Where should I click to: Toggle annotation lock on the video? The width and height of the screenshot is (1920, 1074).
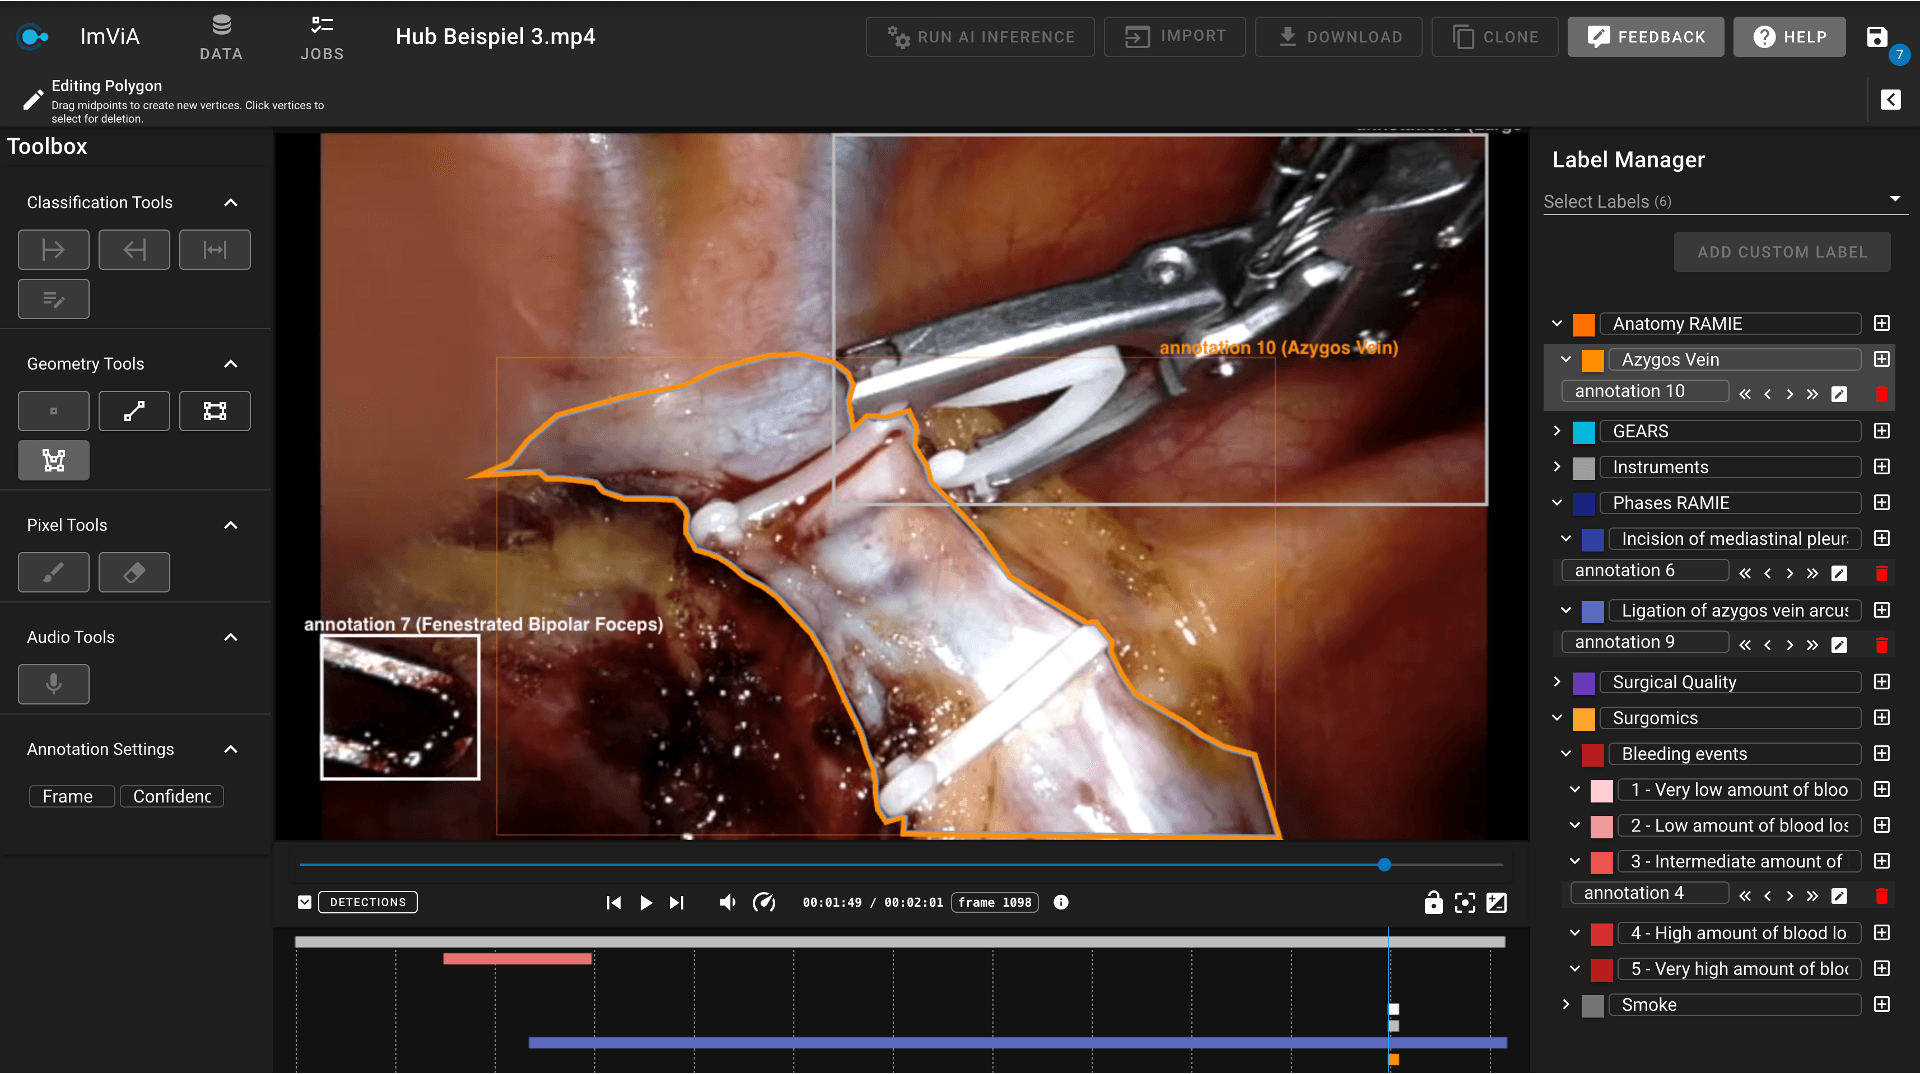(1434, 902)
